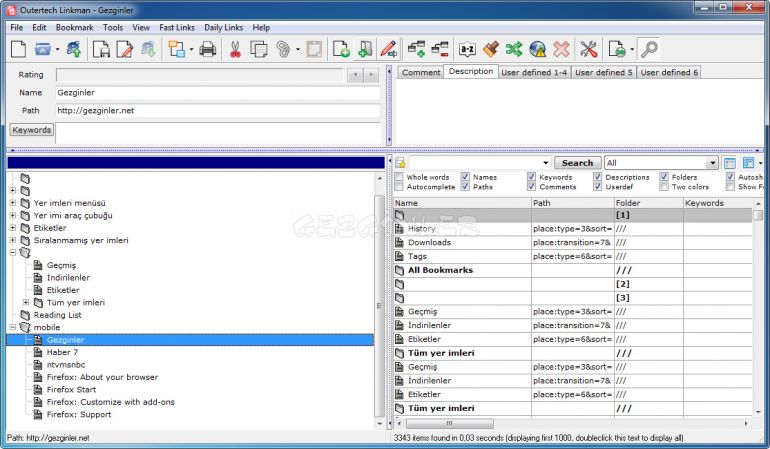Click the Add new folder icon
The image size is (770, 449).
point(365,49)
